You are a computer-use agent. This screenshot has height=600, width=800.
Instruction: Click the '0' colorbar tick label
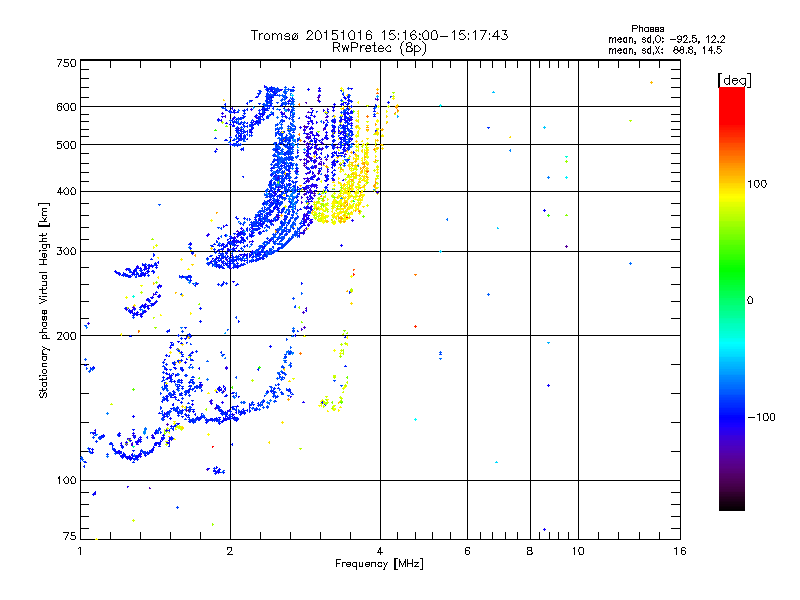click(750, 300)
